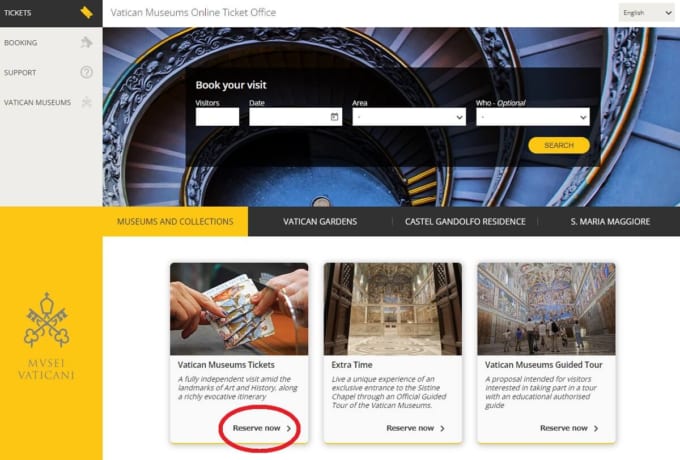Viewport: 680px width, 460px height.
Task: Open S. Maria Maggiore tab
Action: 610,221
